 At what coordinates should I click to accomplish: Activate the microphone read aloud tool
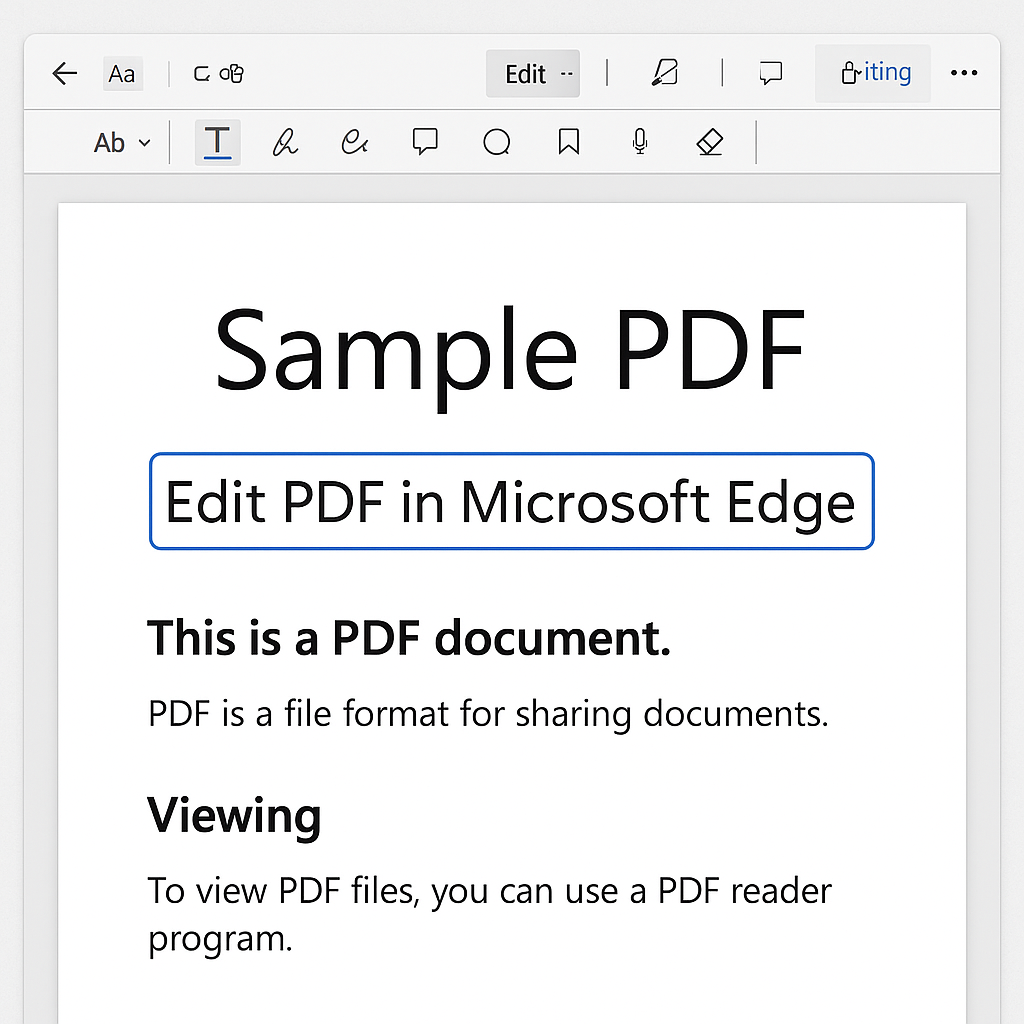[x=640, y=141]
